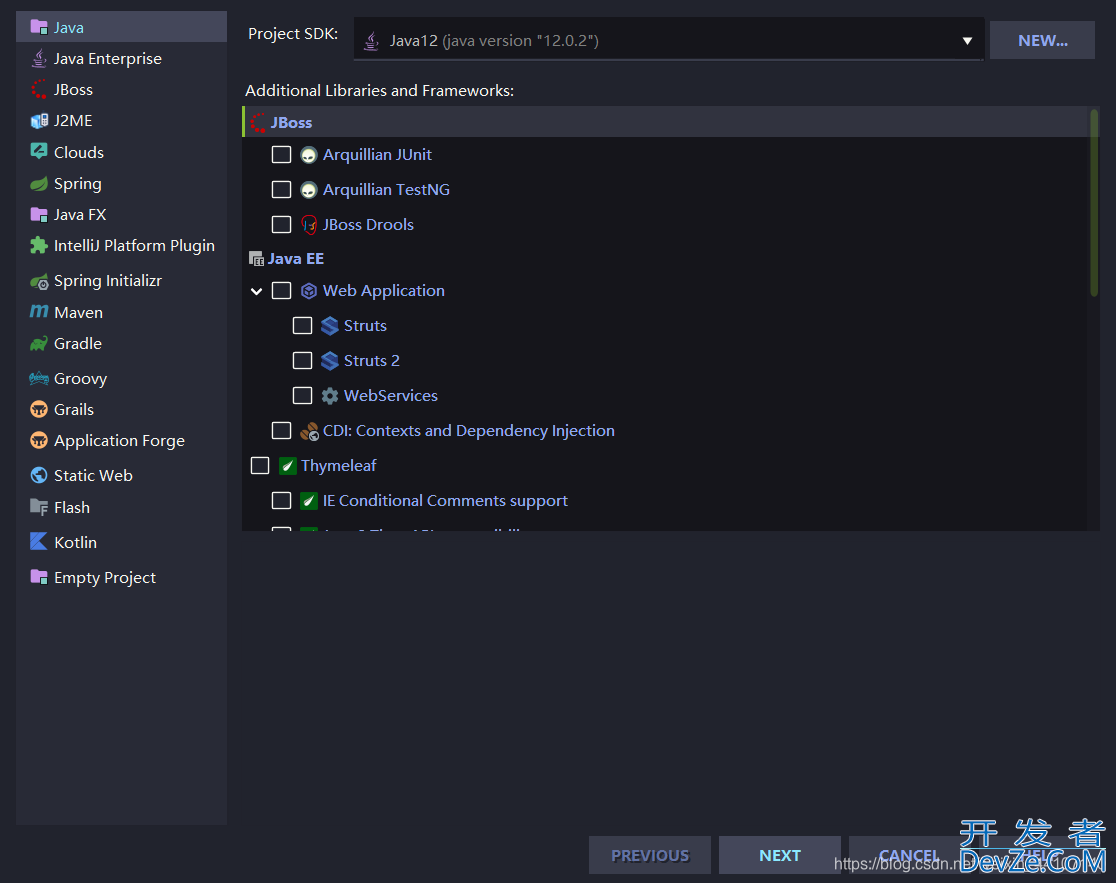The height and width of the screenshot is (883, 1116).
Task: Check the Struts checkbox
Action: 302,326
